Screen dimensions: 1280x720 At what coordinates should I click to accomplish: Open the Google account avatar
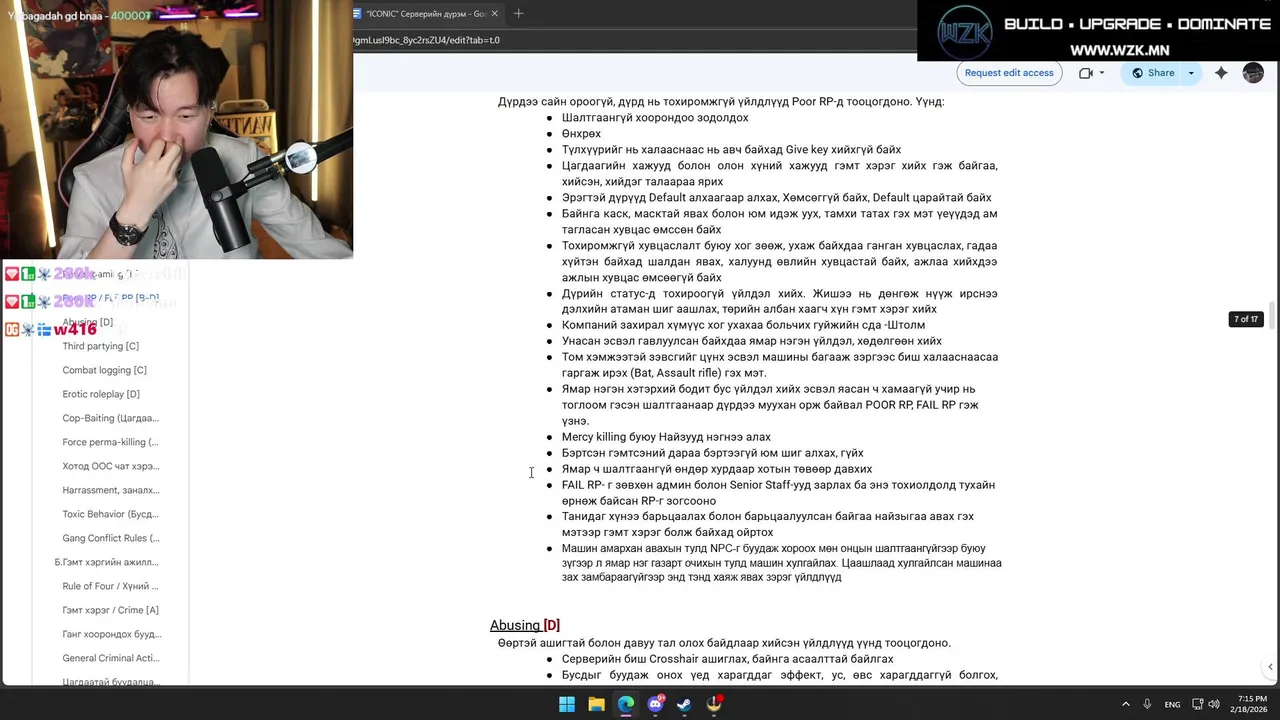(x=1253, y=73)
